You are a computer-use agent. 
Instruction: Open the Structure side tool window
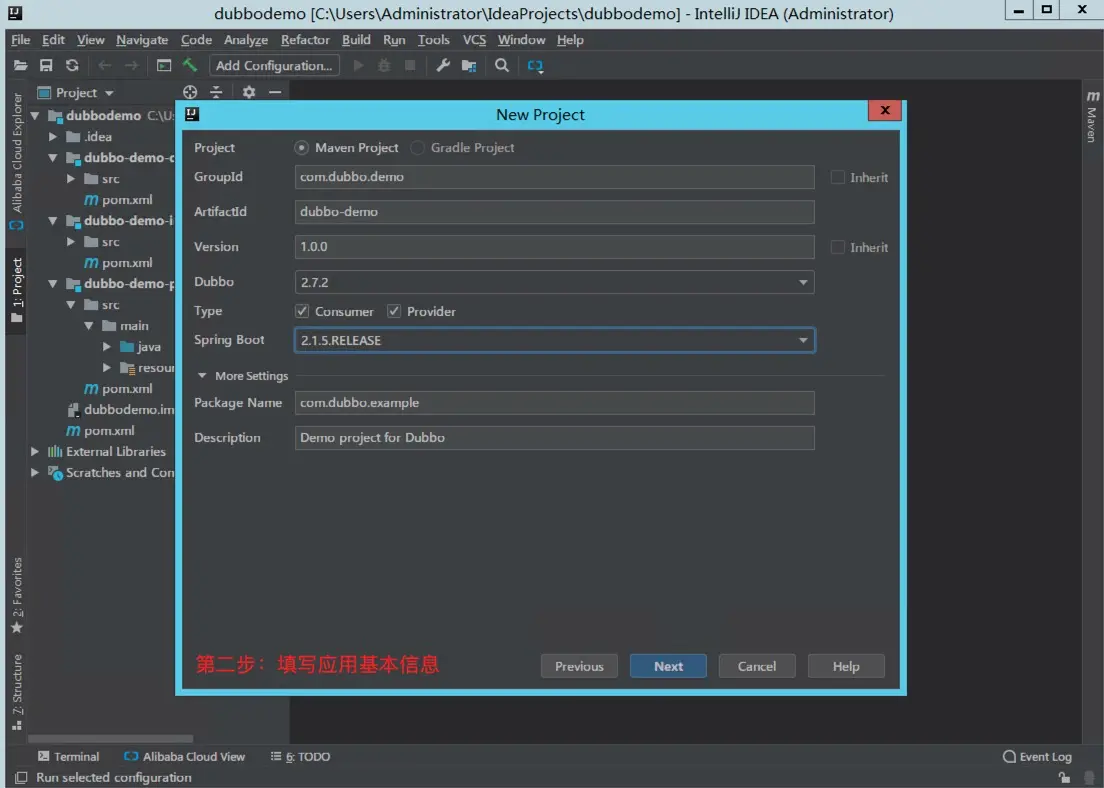[x=17, y=692]
